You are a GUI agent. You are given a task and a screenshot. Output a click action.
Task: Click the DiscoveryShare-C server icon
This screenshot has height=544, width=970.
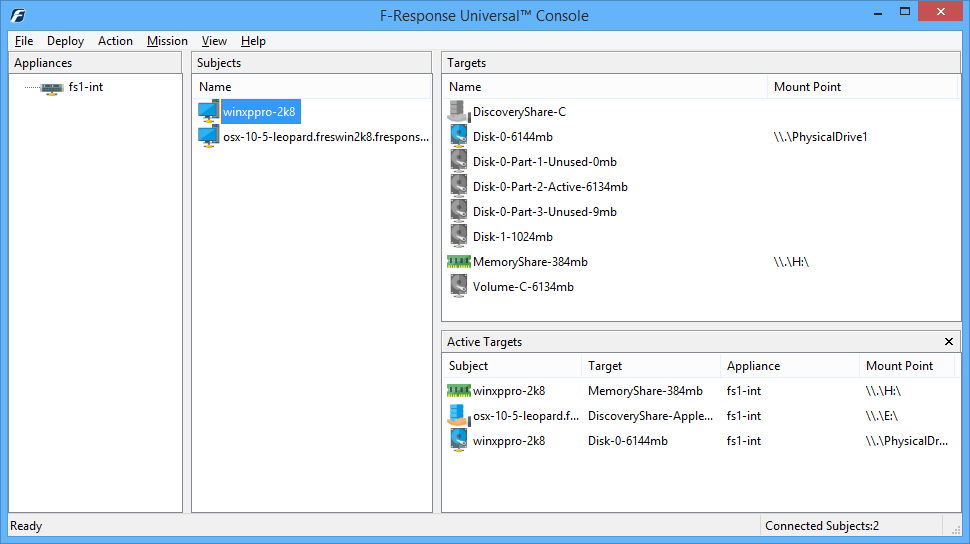click(458, 112)
